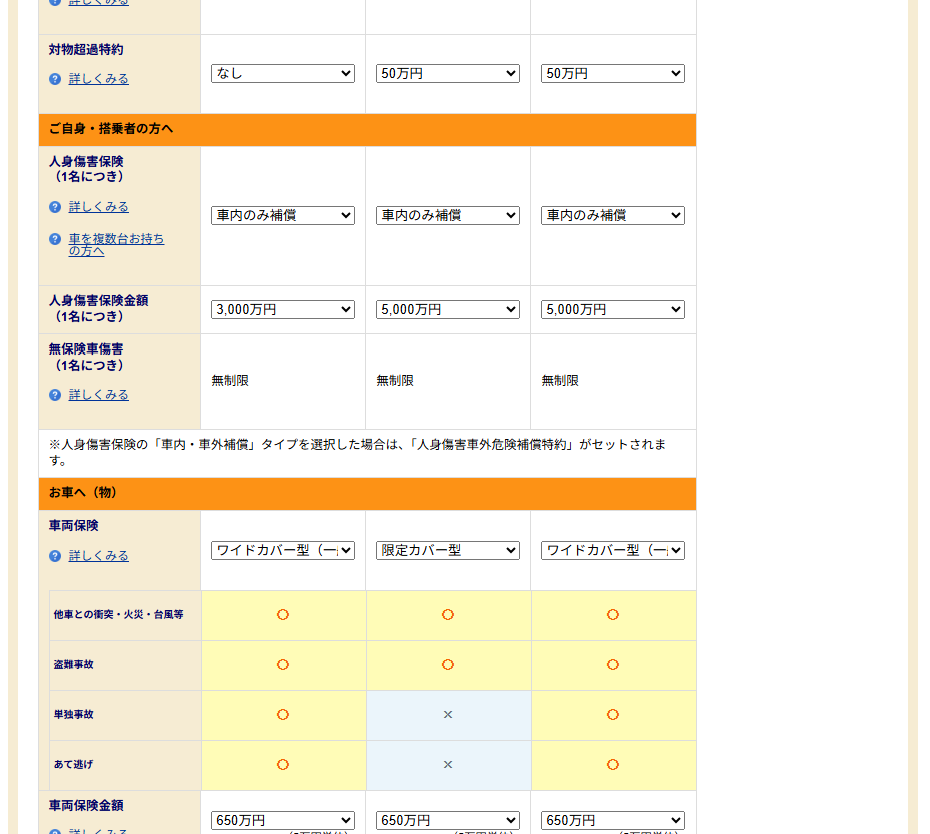Click the × mark in the 単独事故 row
This screenshot has height=834, width=930.
(448, 715)
